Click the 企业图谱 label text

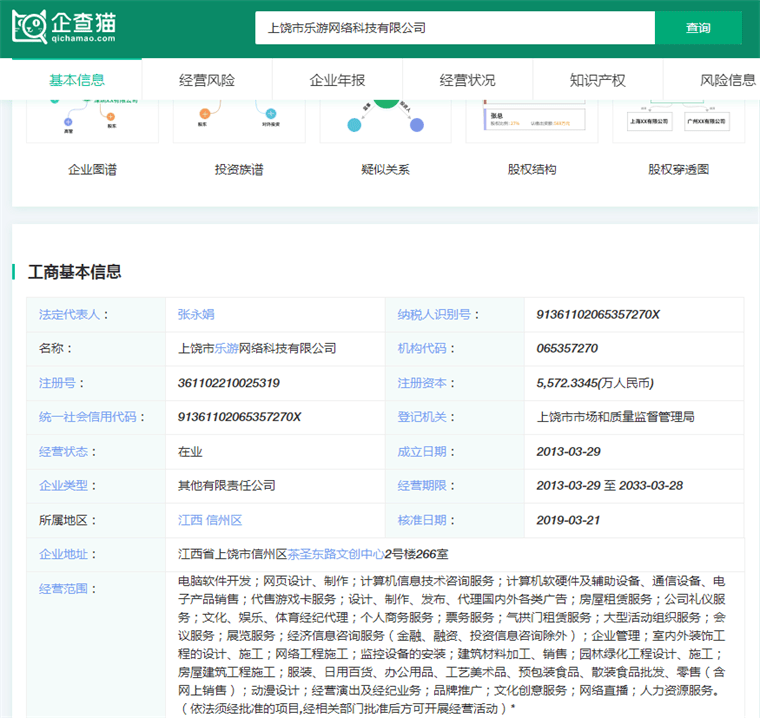click(x=92, y=169)
